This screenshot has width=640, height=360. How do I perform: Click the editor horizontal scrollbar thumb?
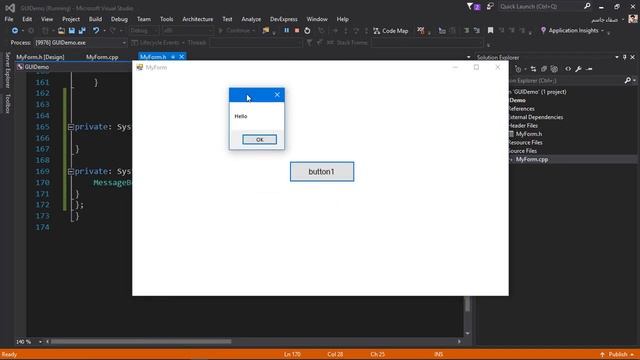click(141, 342)
